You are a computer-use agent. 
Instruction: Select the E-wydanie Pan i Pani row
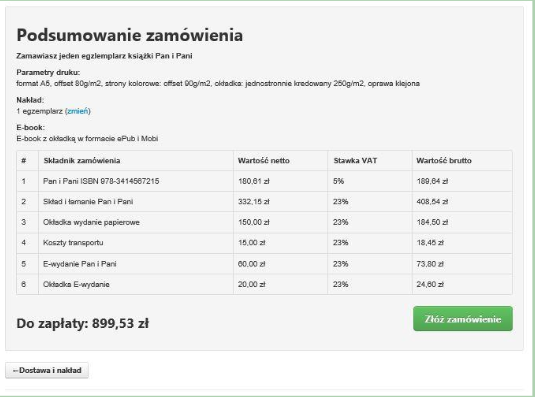pos(264,264)
